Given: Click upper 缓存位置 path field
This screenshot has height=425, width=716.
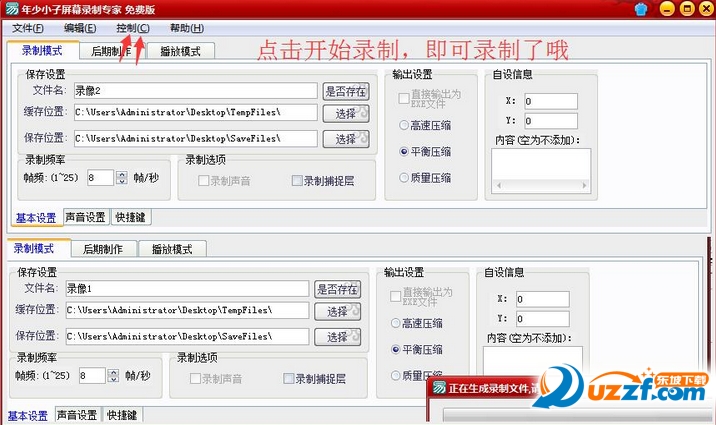Looking at the screenshot, I should 195,112.
